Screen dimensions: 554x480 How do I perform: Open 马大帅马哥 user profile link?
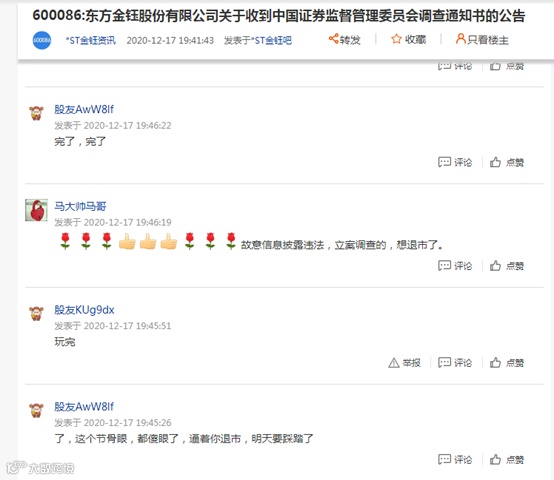(80, 206)
